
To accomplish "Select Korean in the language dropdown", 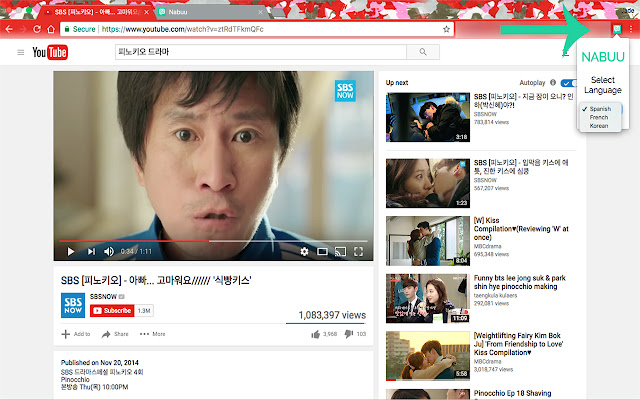I will (x=600, y=126).
